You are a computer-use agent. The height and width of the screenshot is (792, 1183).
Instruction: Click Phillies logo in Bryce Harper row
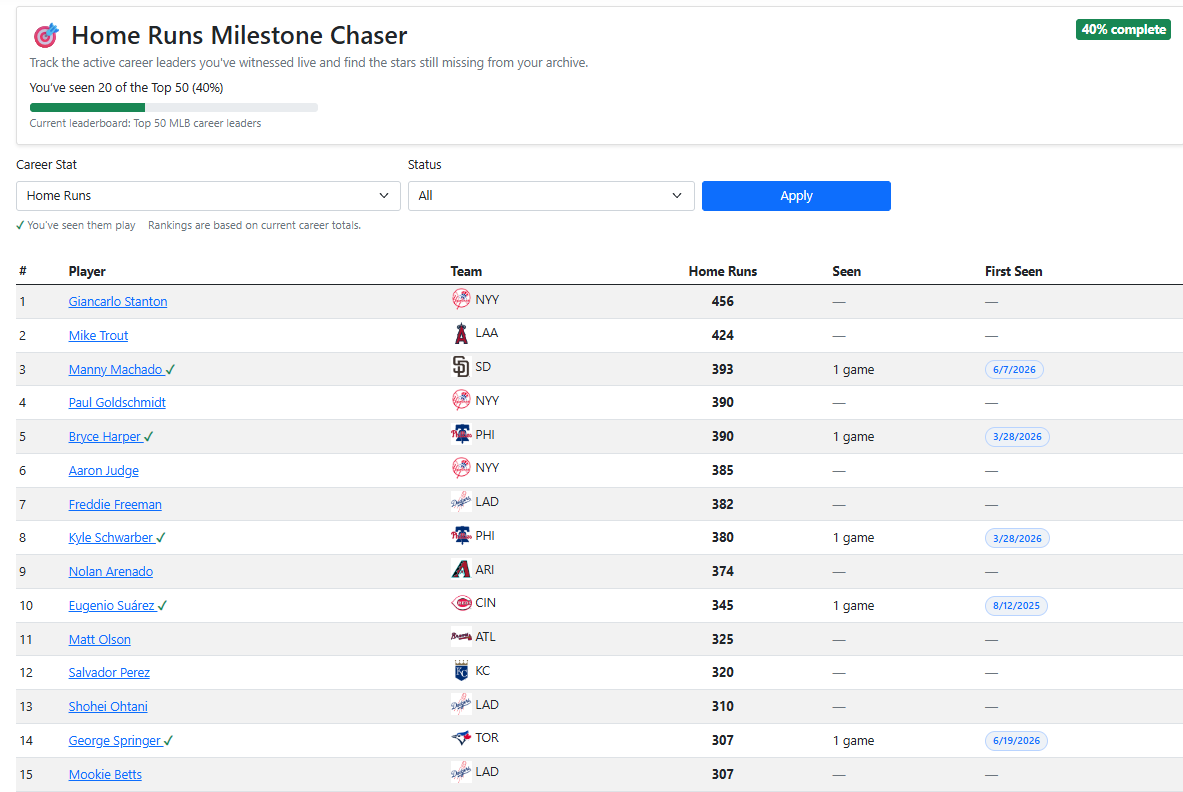point(461,434)
